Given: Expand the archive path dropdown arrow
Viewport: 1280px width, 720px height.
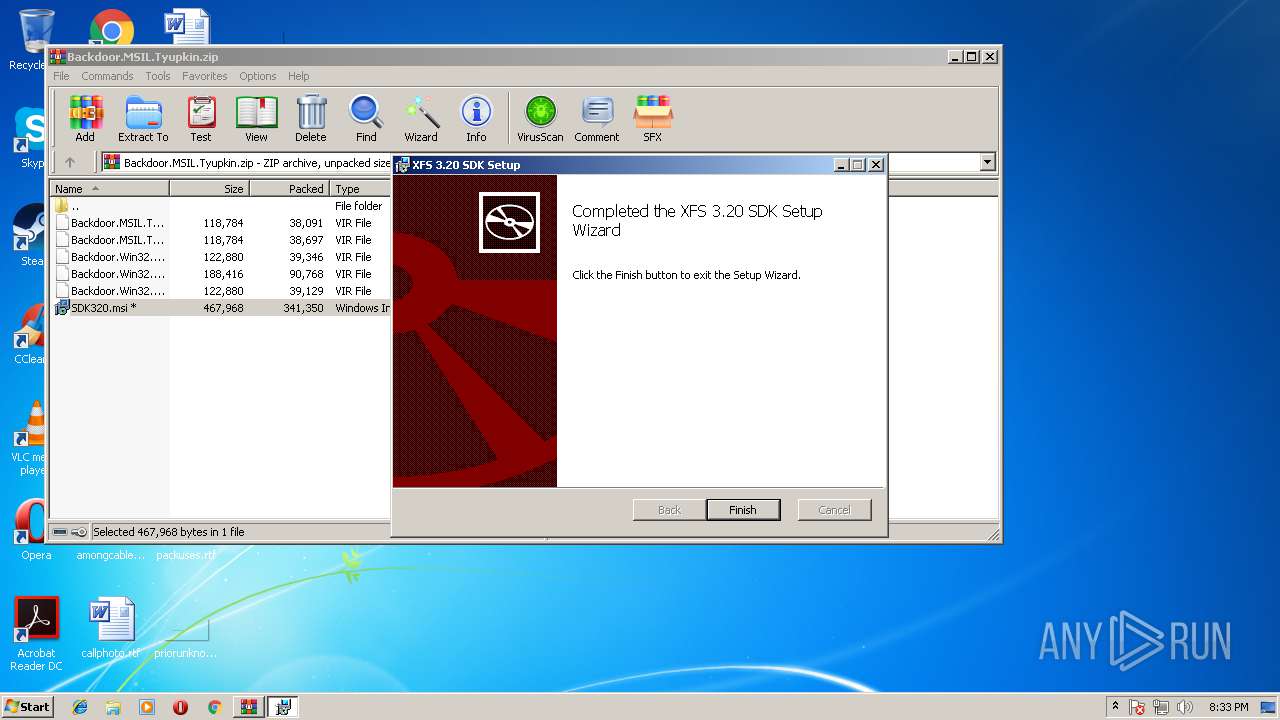Looking at the screenshot, I should pos(988,162).
